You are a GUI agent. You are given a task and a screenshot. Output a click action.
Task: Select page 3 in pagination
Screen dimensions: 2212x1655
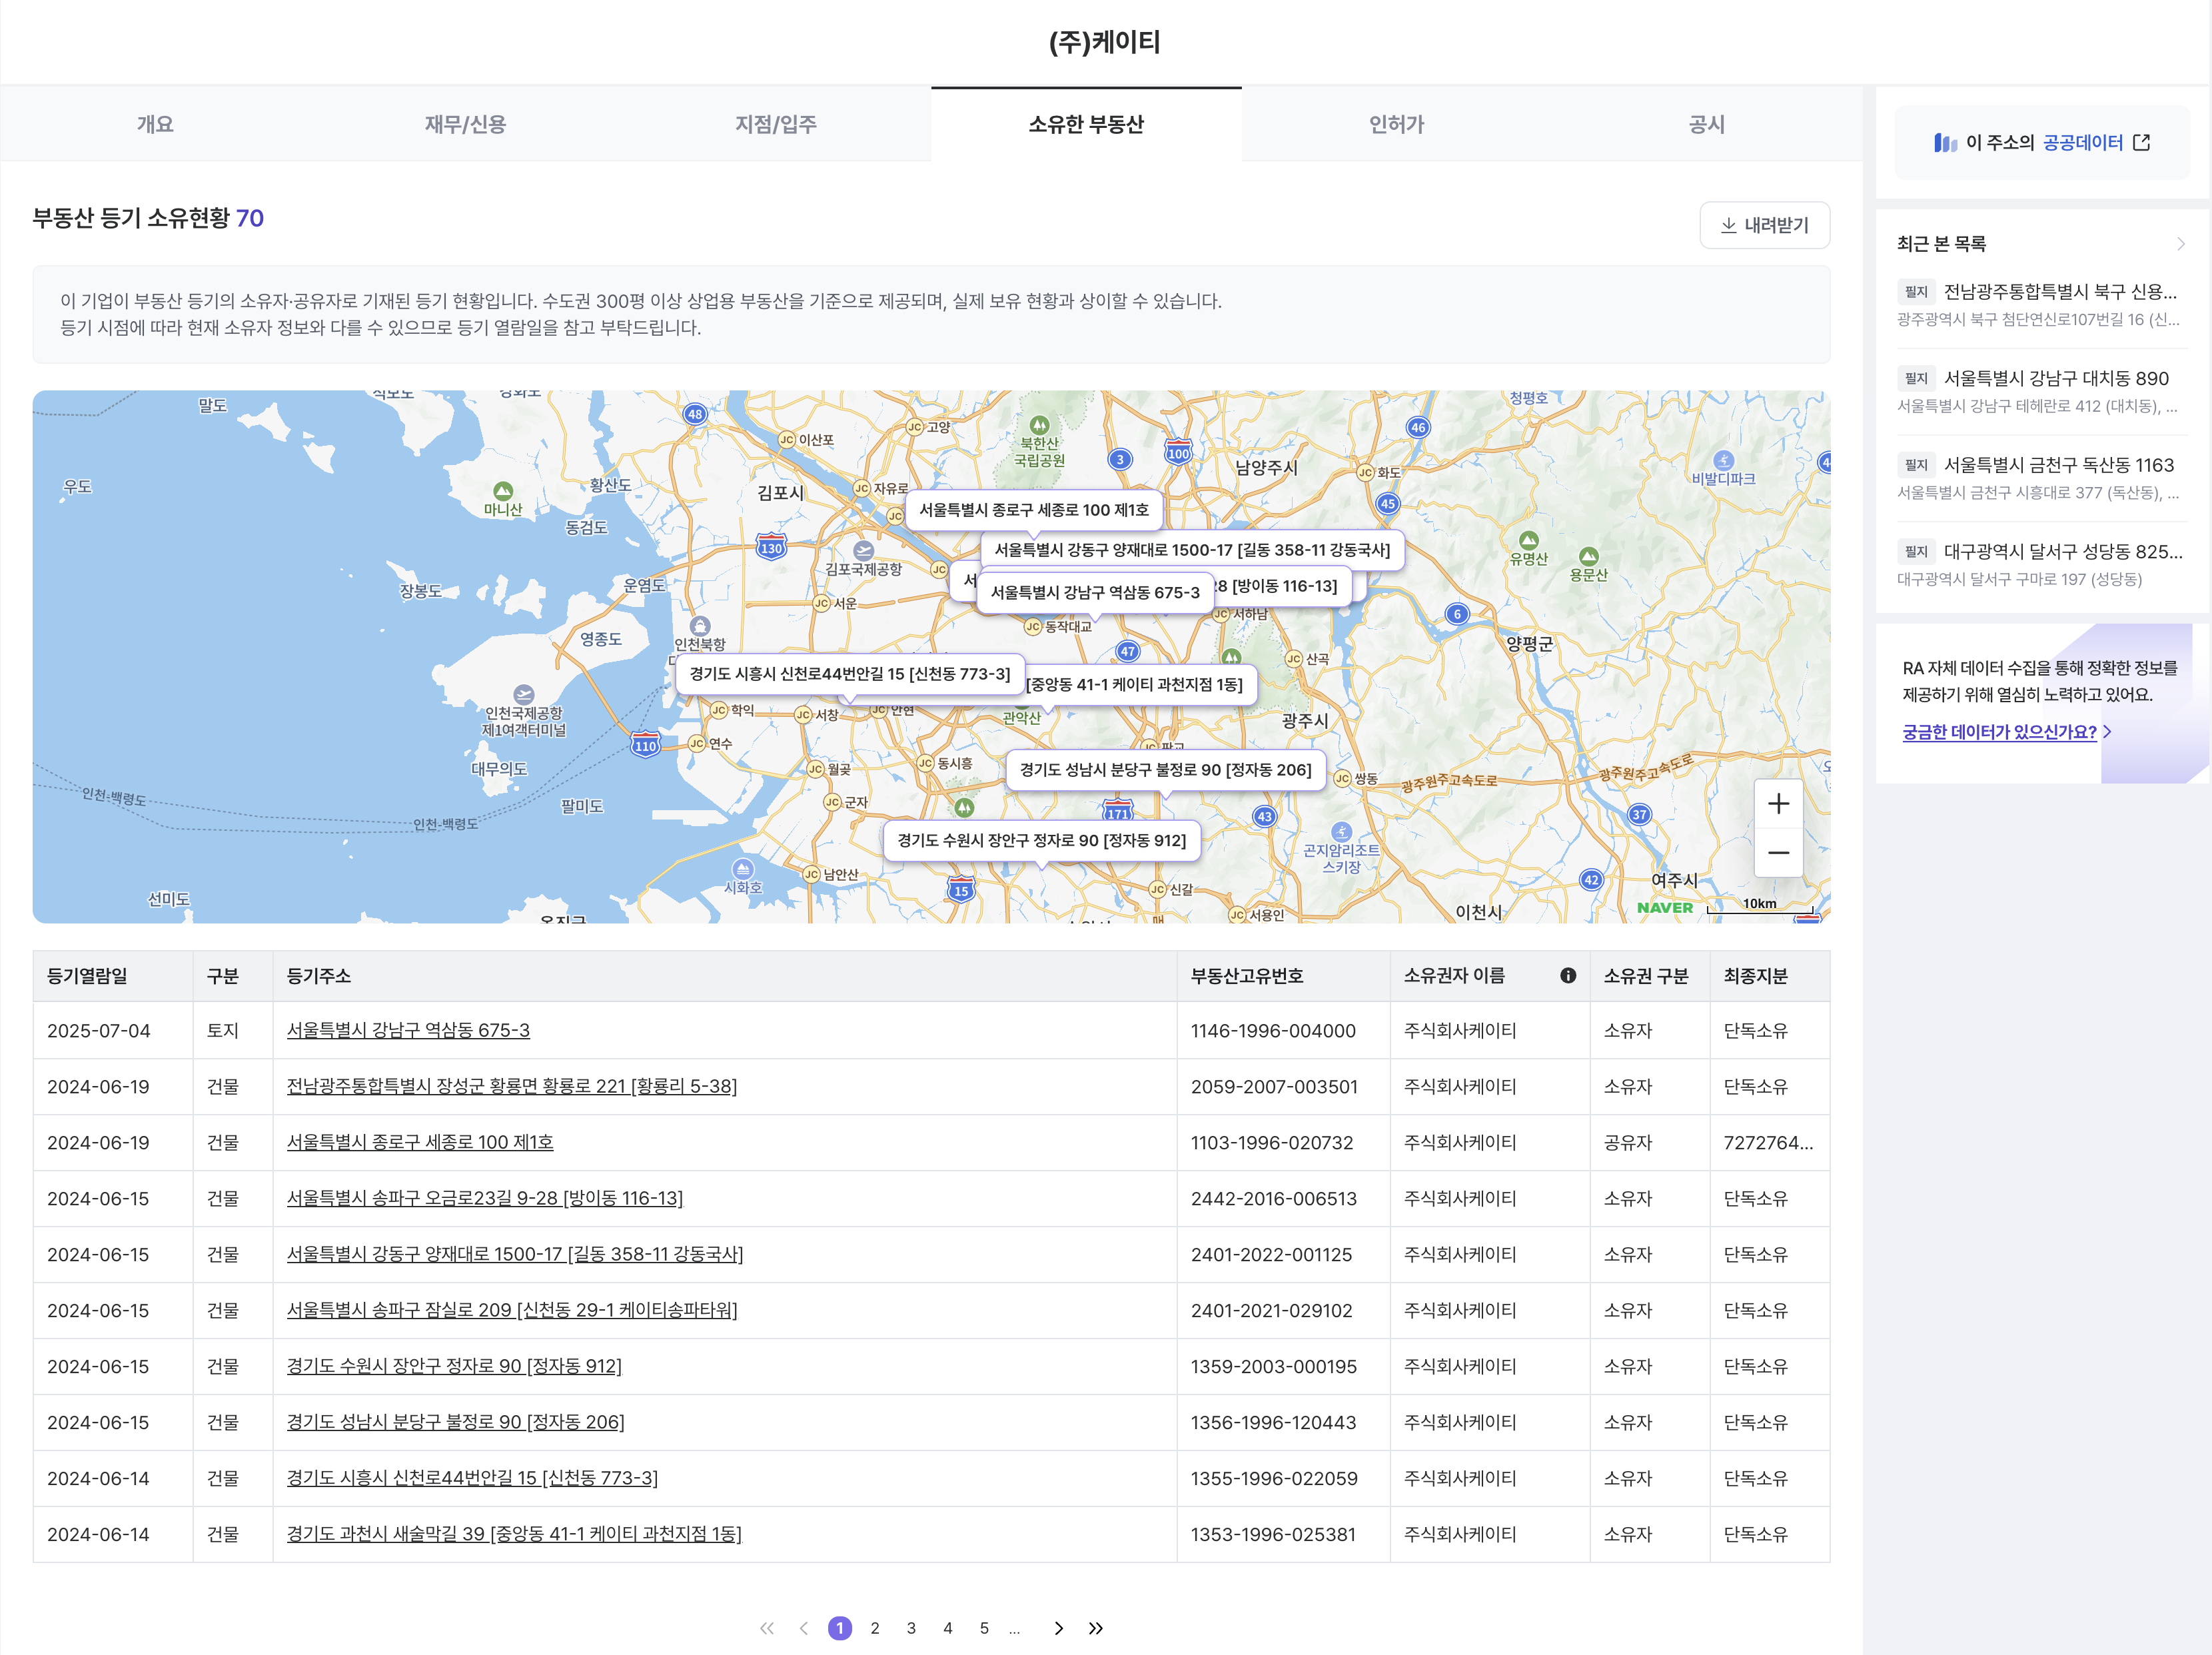point(911,1628)
